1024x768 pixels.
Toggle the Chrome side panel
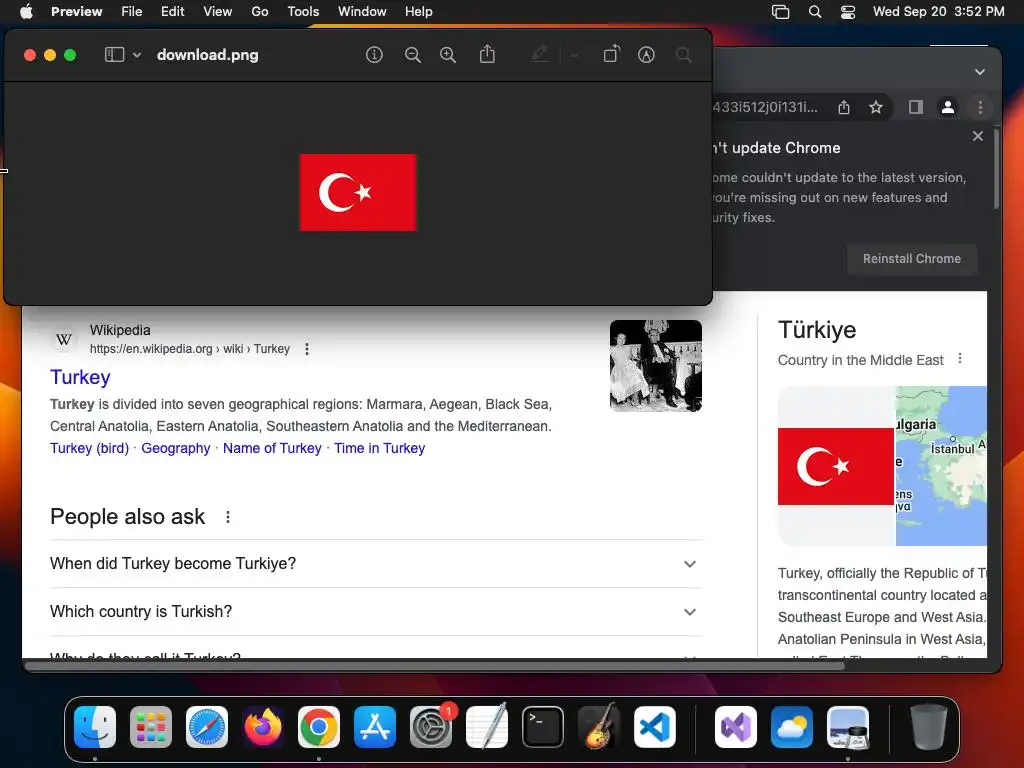pos(916,107)
